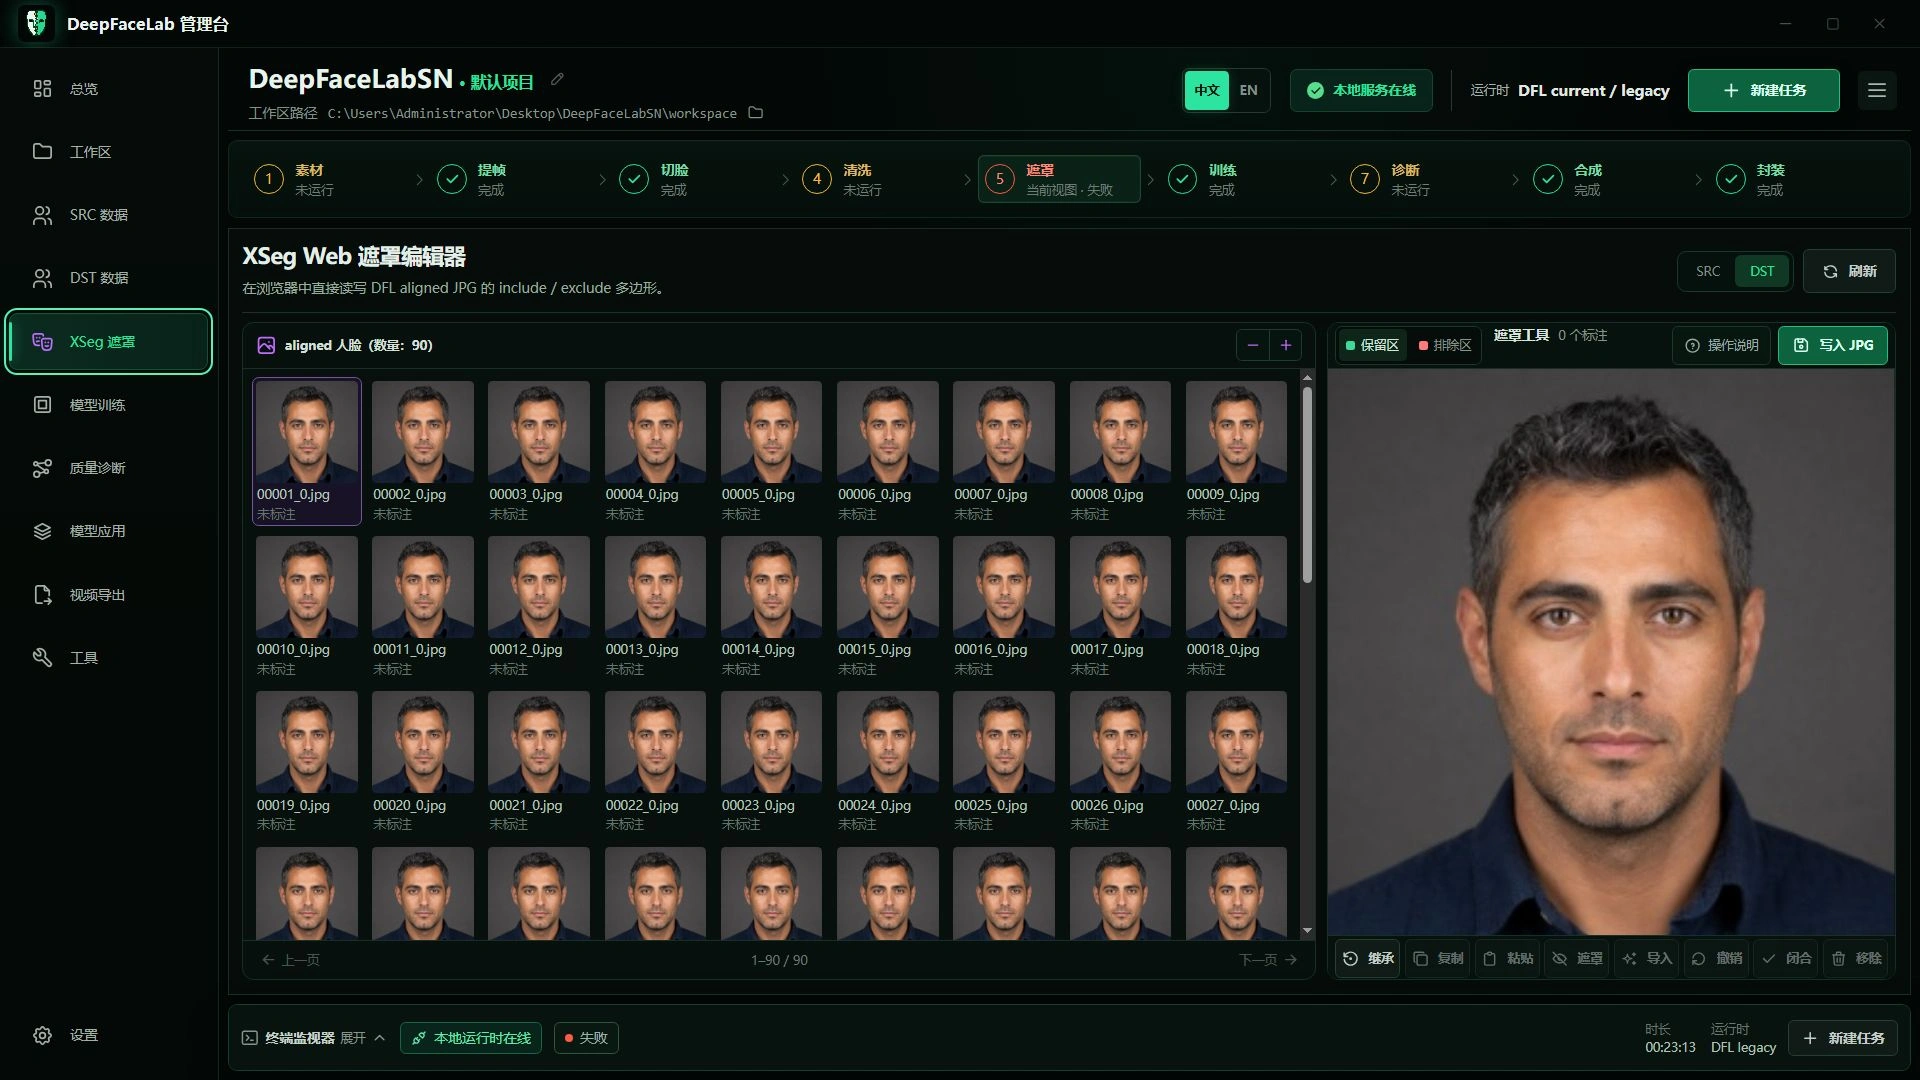Go to 上一页 previous page
This screenshot has width=1920, height=1080.
pyautogui.click(x=290, y=960)
